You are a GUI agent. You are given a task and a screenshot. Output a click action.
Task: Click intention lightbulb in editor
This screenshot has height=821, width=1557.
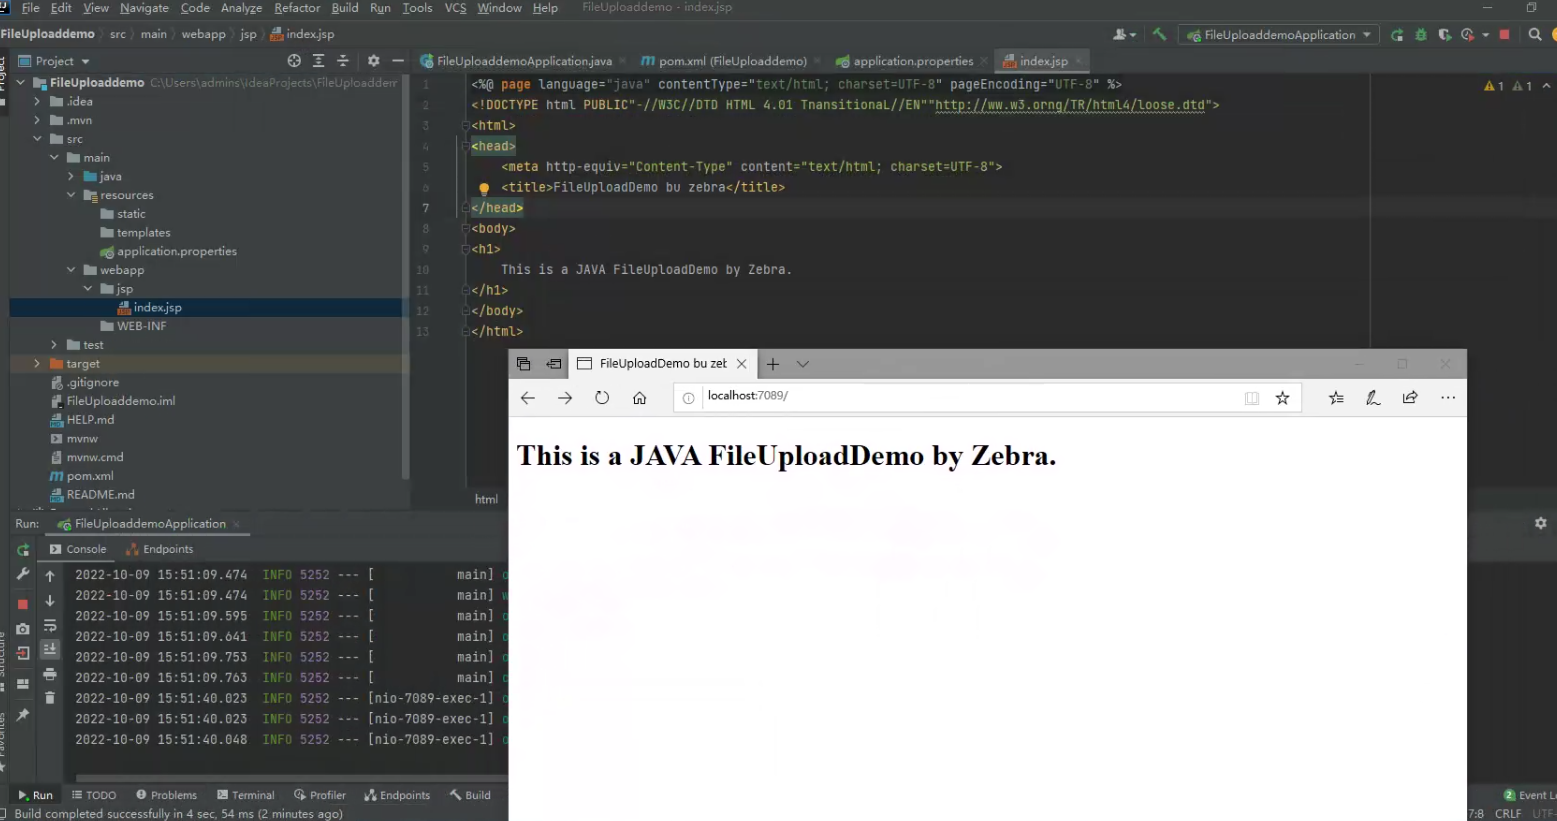(x=484, y=188)
